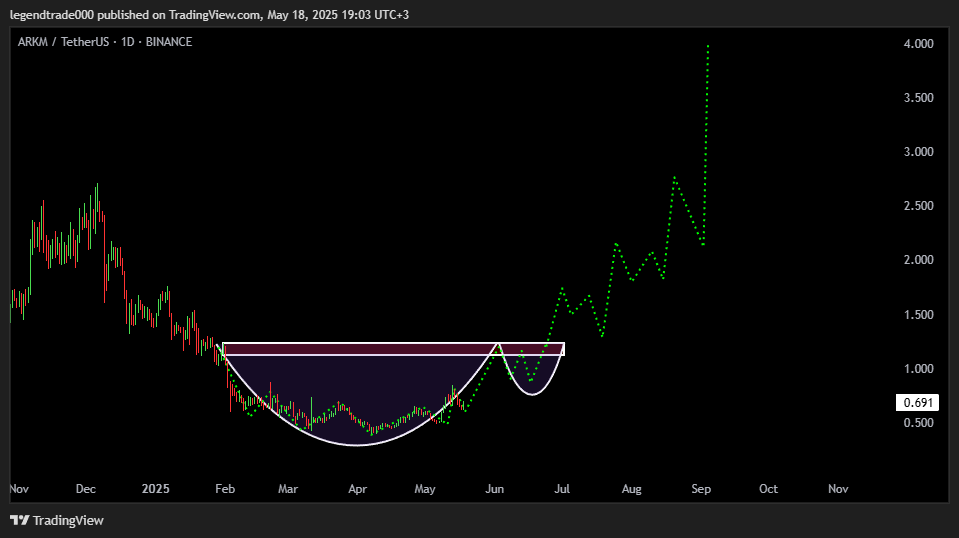
Task: Click the 'Sep' label on the time axis
Action: (701, 488)
